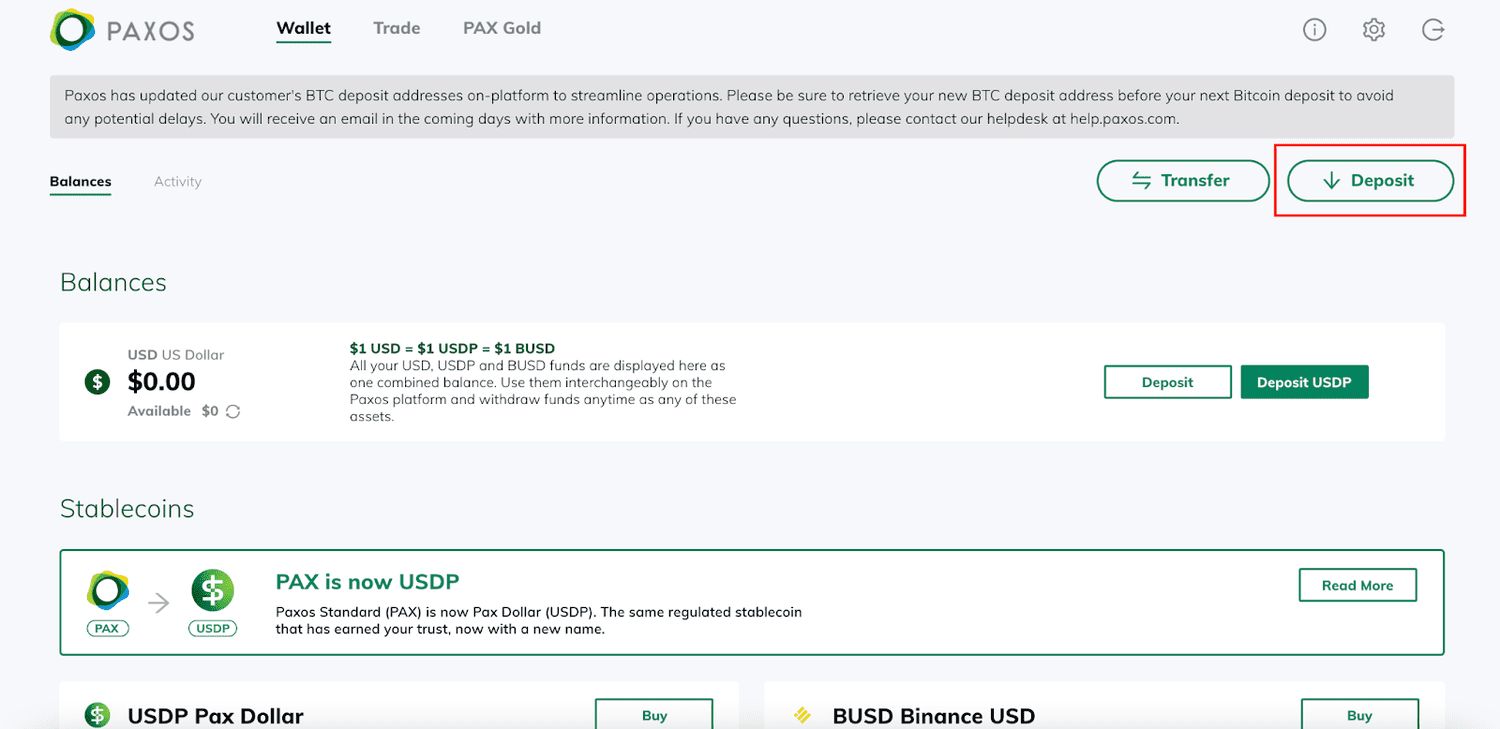Click Deposit in the USD balance row

point(1168,382)
